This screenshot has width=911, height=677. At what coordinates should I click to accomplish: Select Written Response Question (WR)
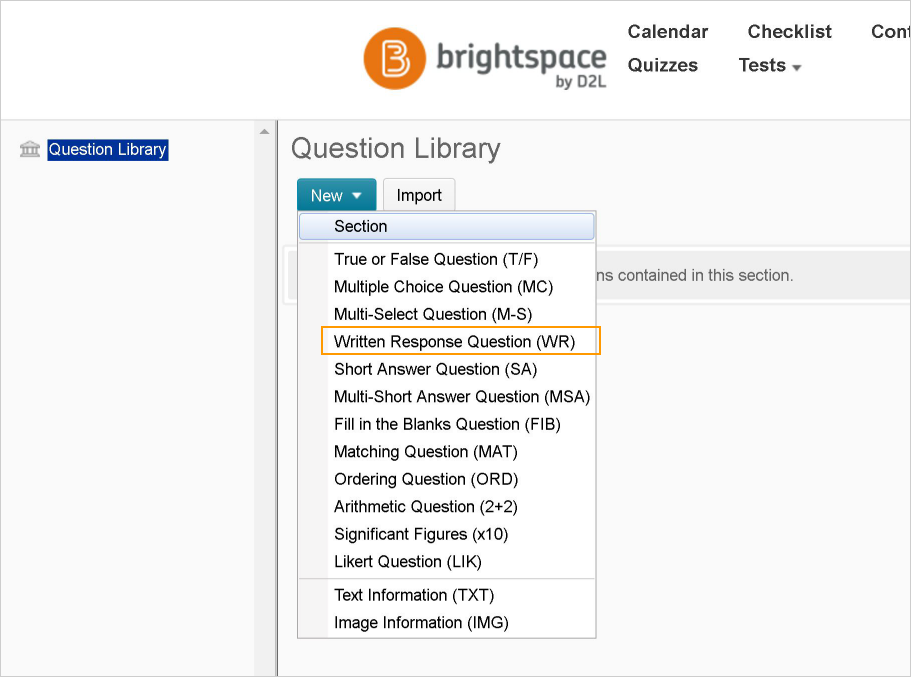click(454, 342)
